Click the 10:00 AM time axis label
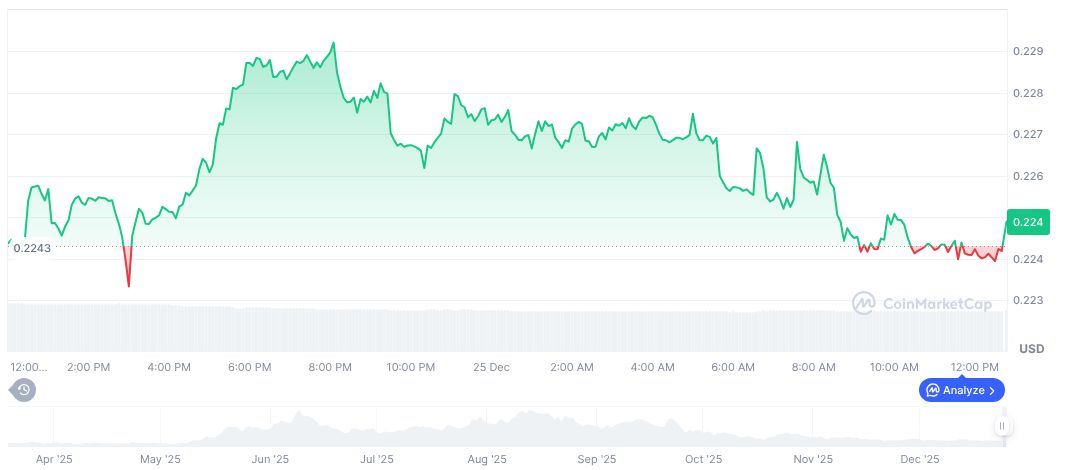 [x=894, y=367]
